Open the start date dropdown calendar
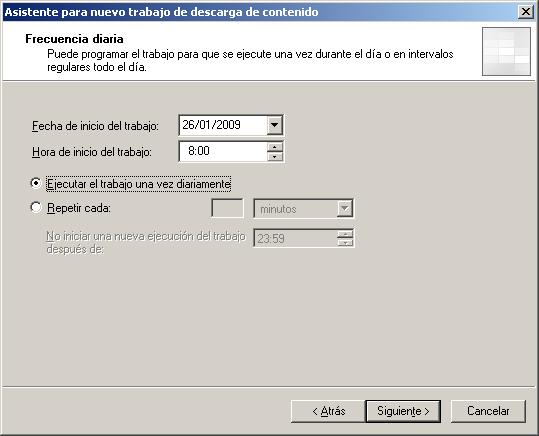Image resolution: width=539 pixels, height=436 pixels. tap(274, 125)
